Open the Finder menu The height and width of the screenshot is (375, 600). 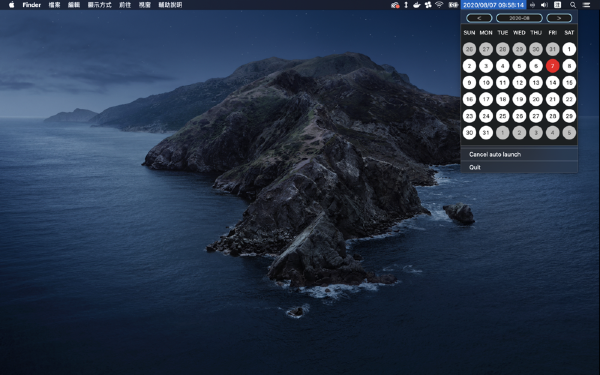pyautogui.click(x=32, y=5)
